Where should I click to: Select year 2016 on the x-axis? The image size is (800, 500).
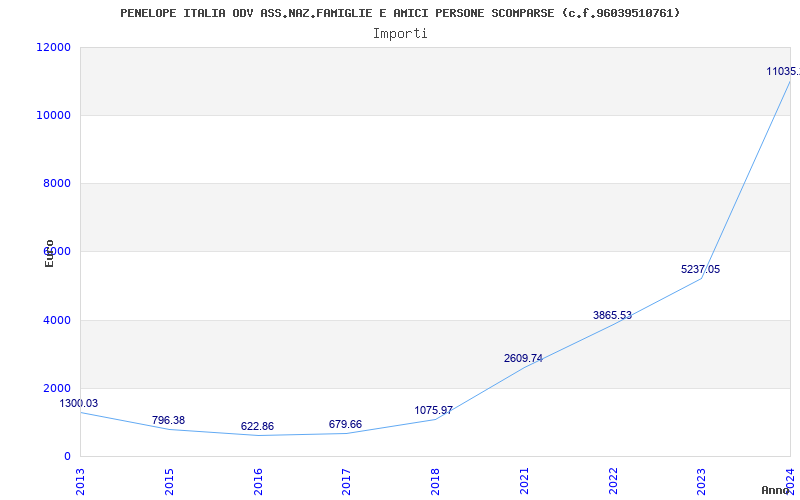coord(258,478)
